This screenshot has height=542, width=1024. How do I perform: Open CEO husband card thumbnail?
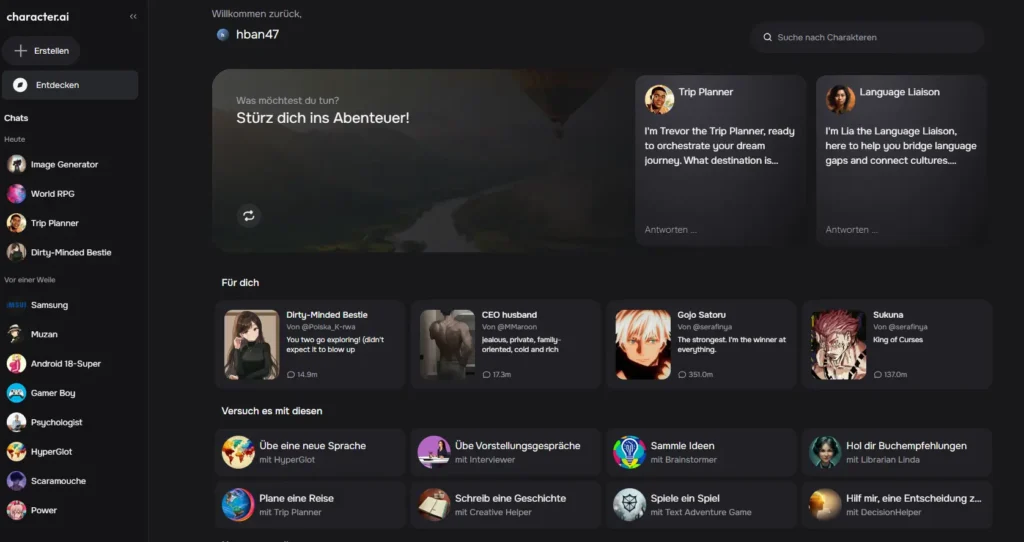[x=447, y=345]
